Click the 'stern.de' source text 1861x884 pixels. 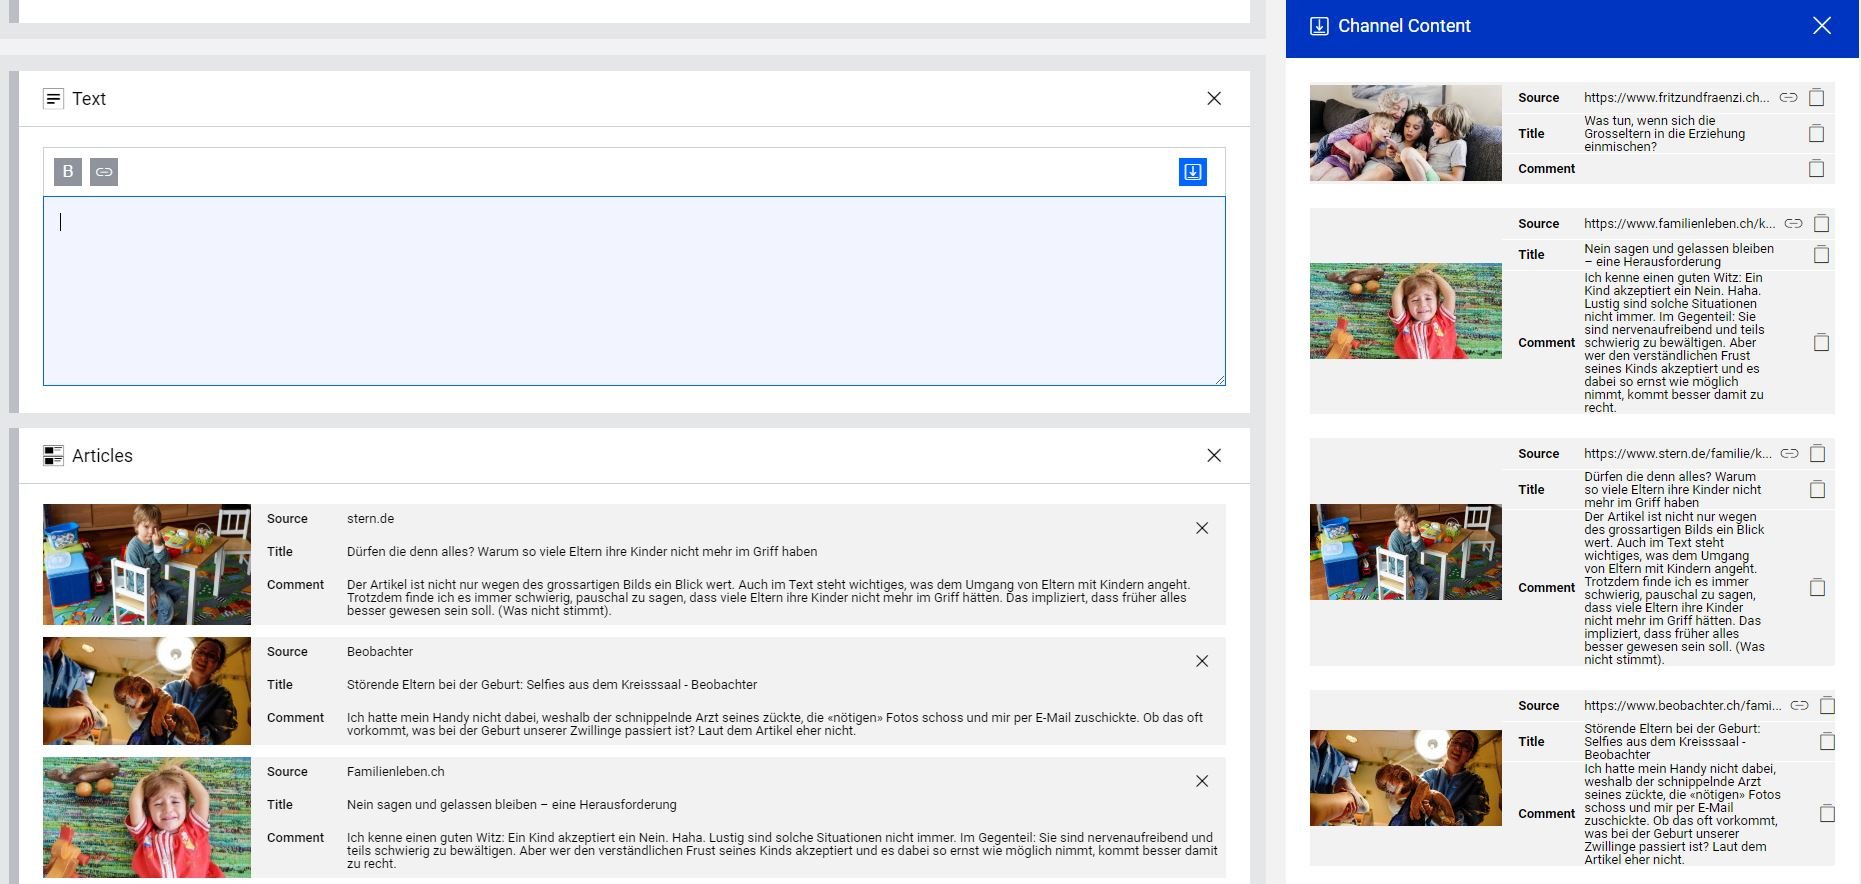coord(370,518)
